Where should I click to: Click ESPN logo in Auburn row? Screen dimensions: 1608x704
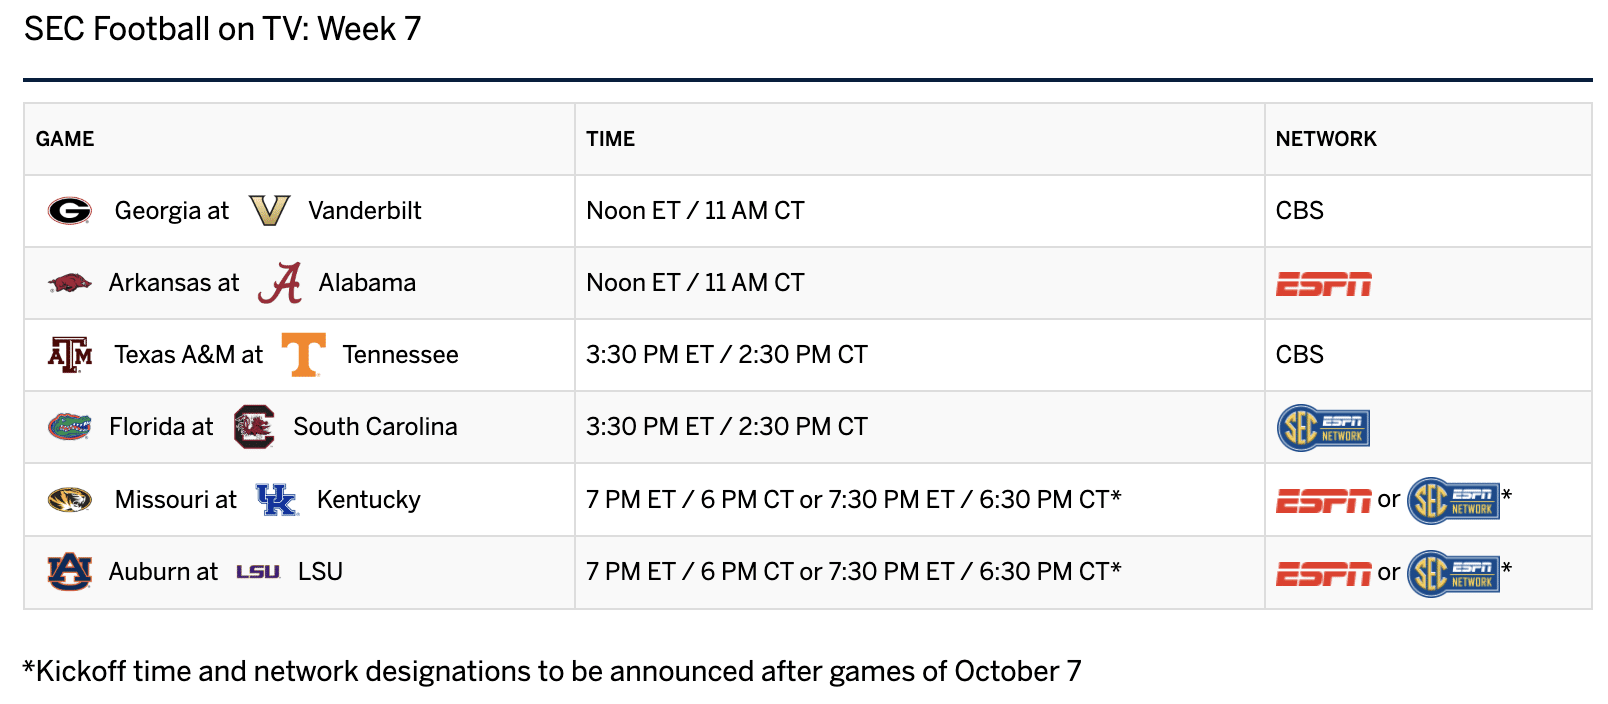pos(1323,574)
